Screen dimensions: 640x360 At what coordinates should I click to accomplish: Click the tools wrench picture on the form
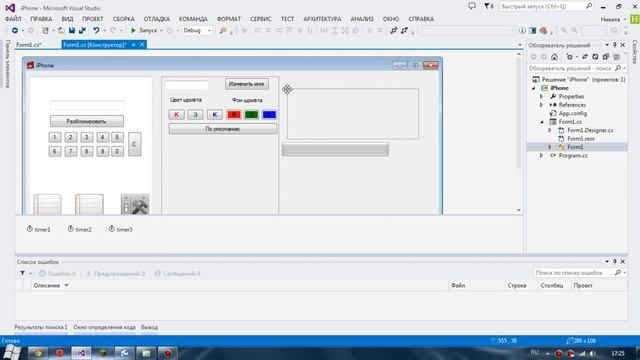[x=135, y=204]
